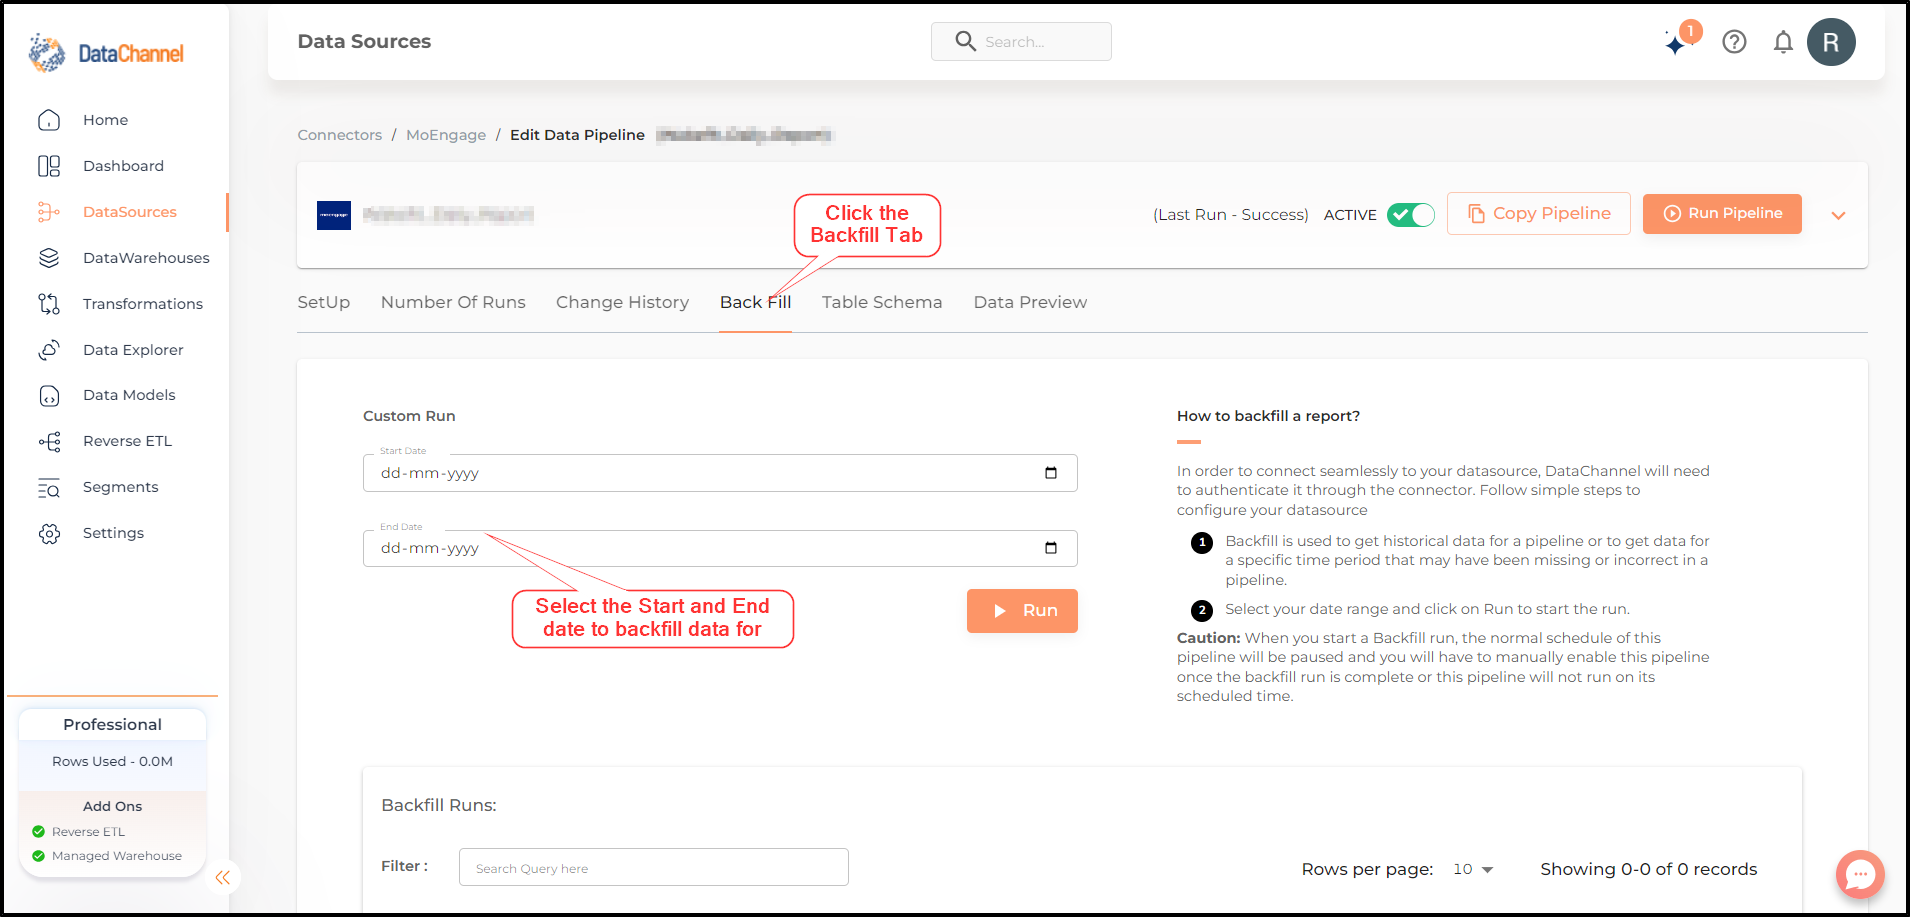Click the Run Pipeline button
Viewport: 1910px width, 917px height.
[1722, 214]
